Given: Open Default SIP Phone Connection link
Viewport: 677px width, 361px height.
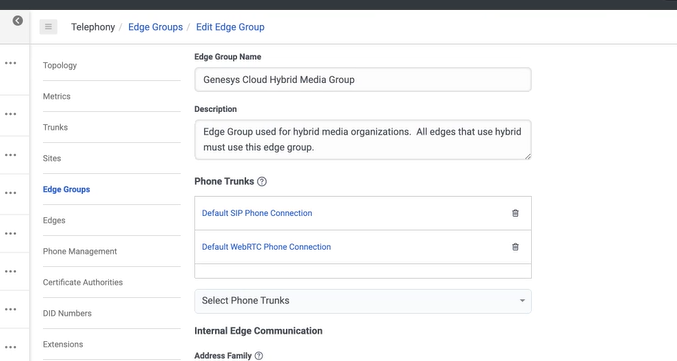Looking at the screenshot, I should click(x=257, y=213).
